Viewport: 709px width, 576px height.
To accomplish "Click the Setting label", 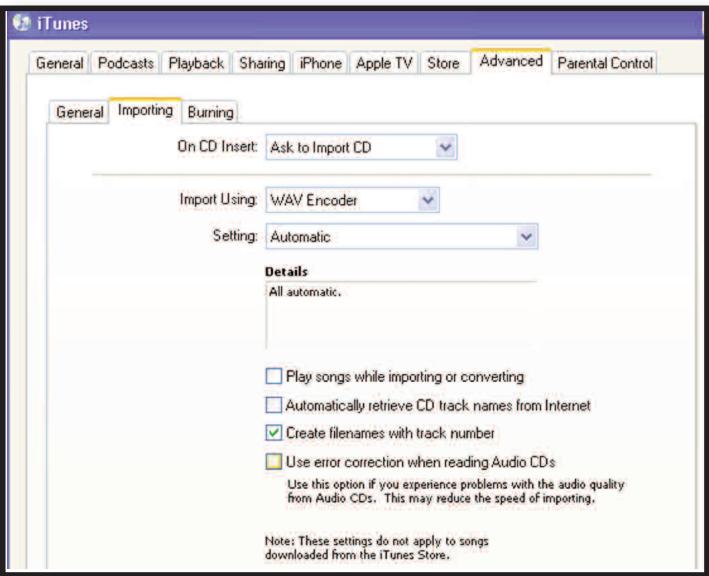I will click(235, 235).
